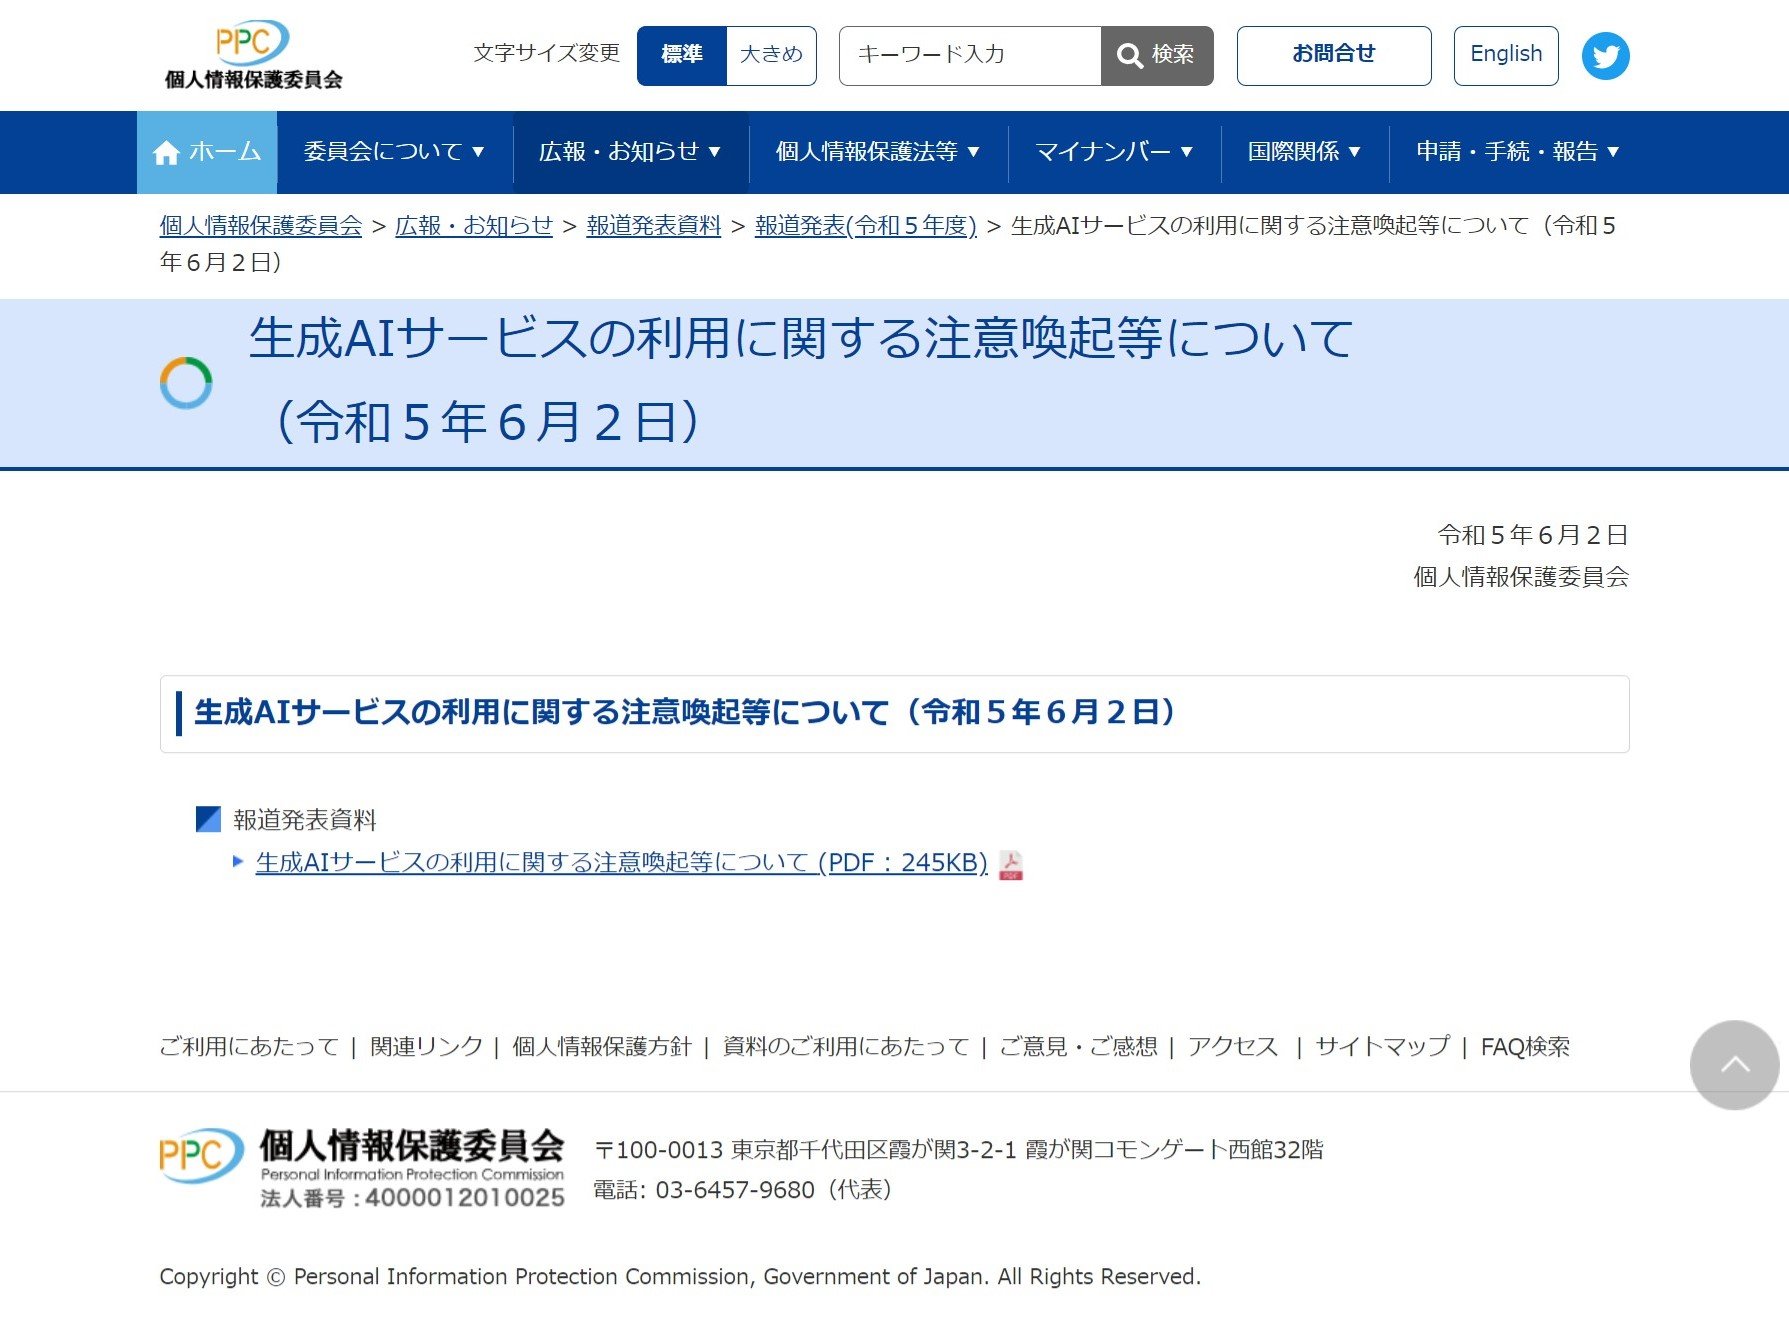Click the Twitter bird icon
Viewport: 1789px width, 1342px height.
pyautogui.click(x=1605, y=56)
